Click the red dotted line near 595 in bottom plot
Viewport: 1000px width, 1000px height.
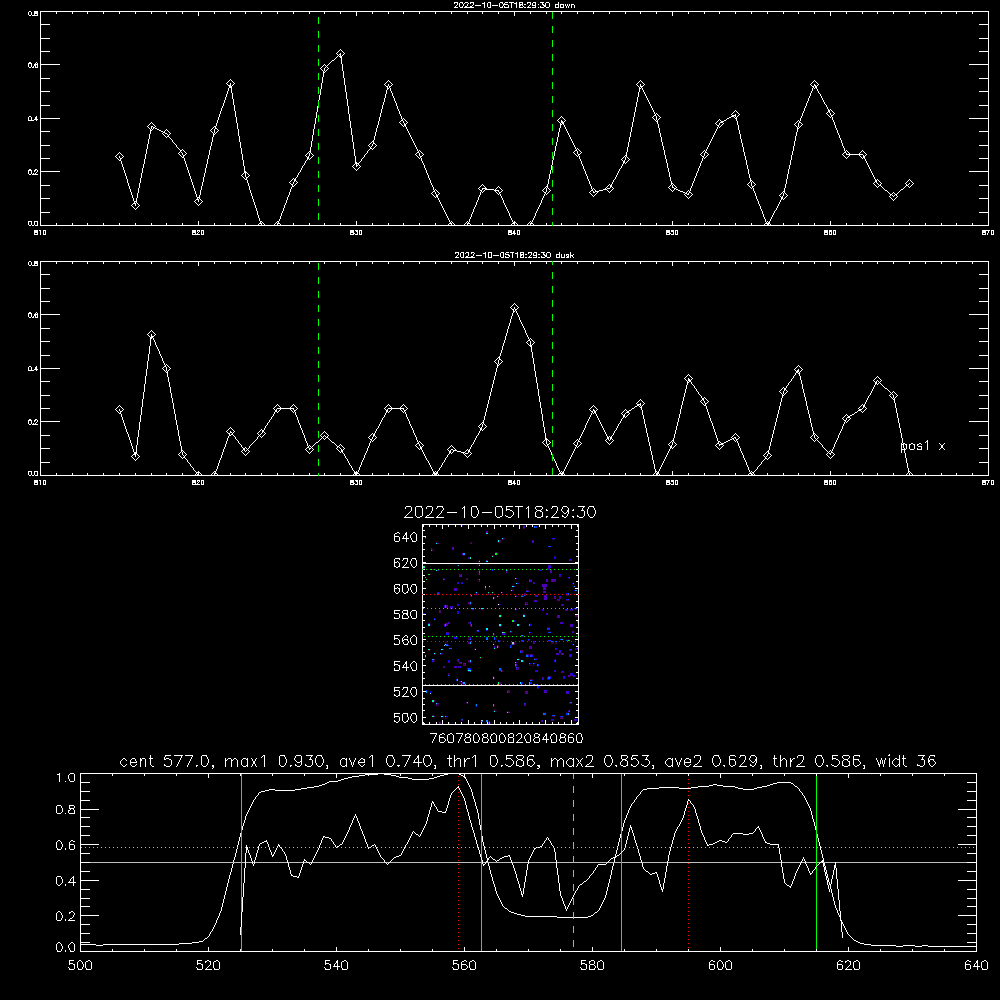689,862
